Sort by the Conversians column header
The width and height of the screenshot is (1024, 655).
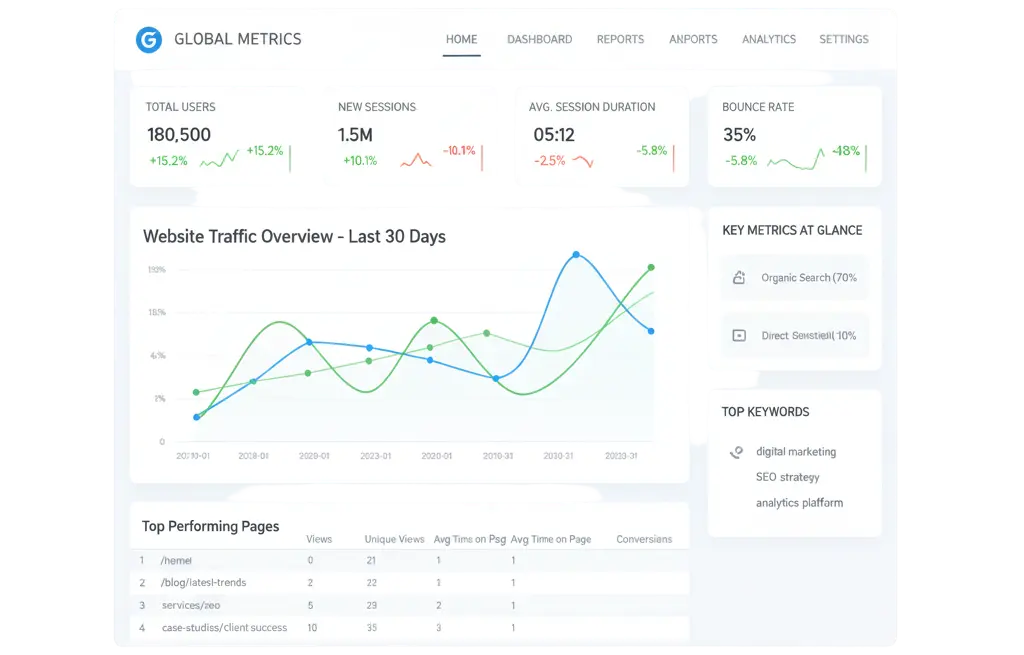click(644, 539)
